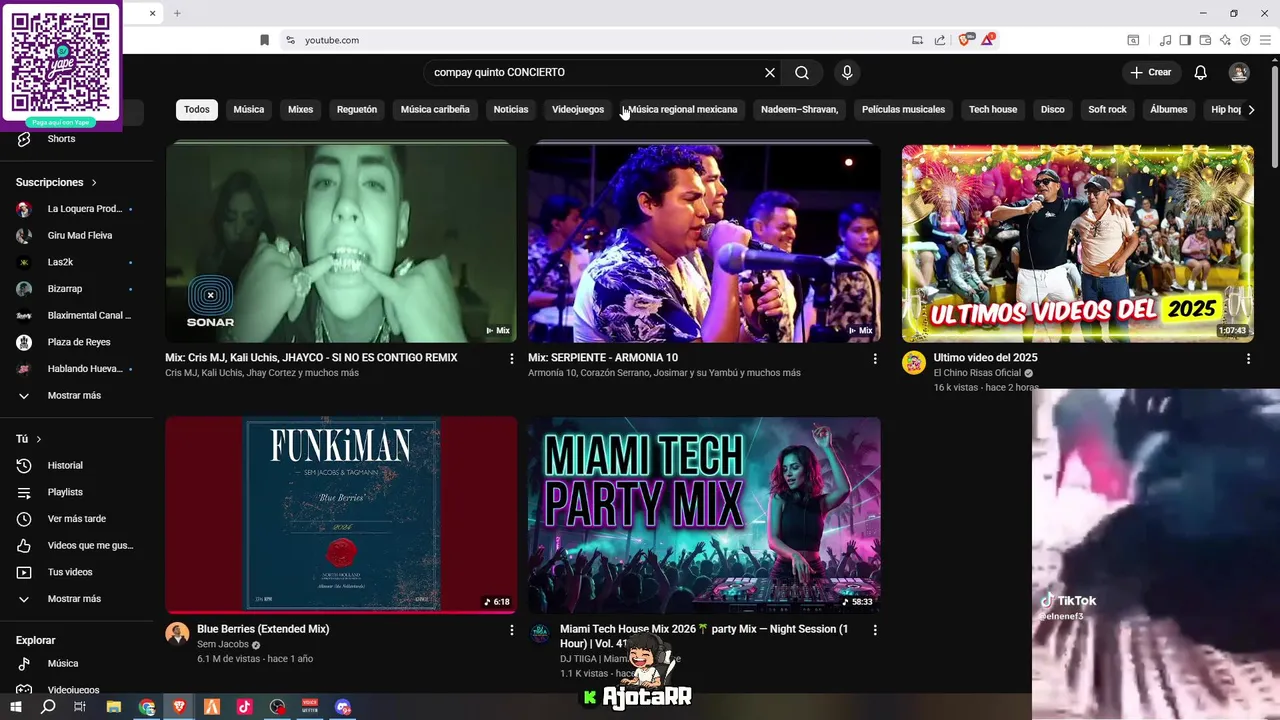The width and height of the screenshot is (1280, 720).
Task: Select the Tech house chip
Action: pos(993,110)
